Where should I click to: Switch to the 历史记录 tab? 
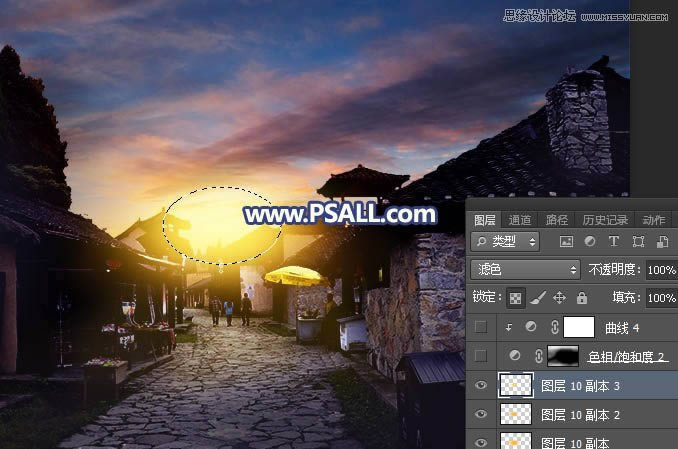pyautogui.click(x=605, y=220)
